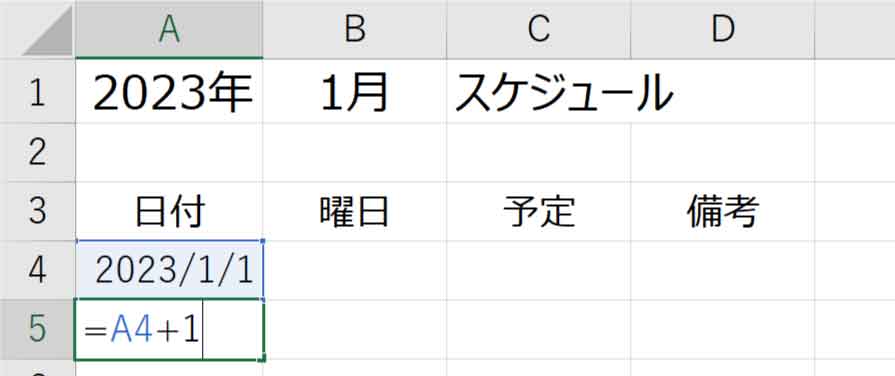The width and height of the screenshot is (895, 376).
Task: Click cell B1 showing 1月
Action: [x=354, y=93]
